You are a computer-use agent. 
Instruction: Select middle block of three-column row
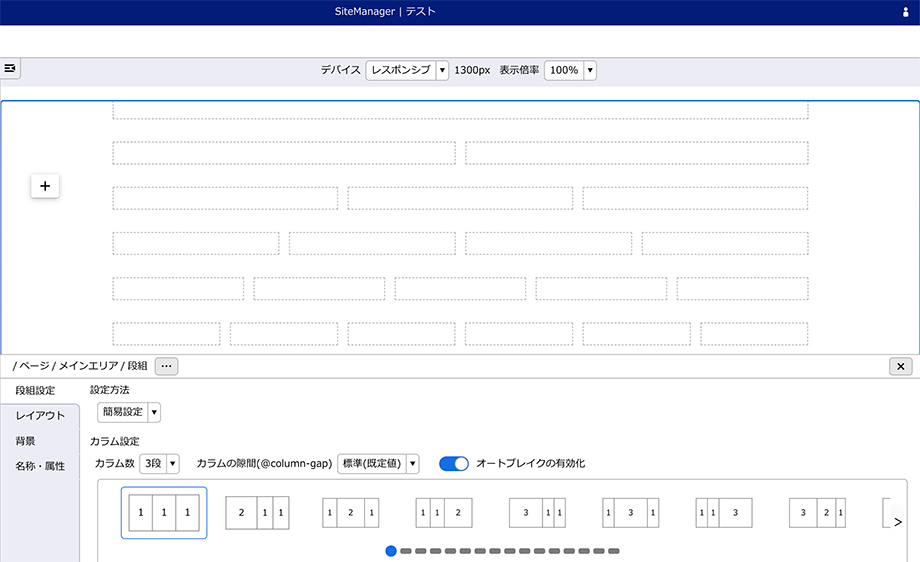tap(460, 198)
